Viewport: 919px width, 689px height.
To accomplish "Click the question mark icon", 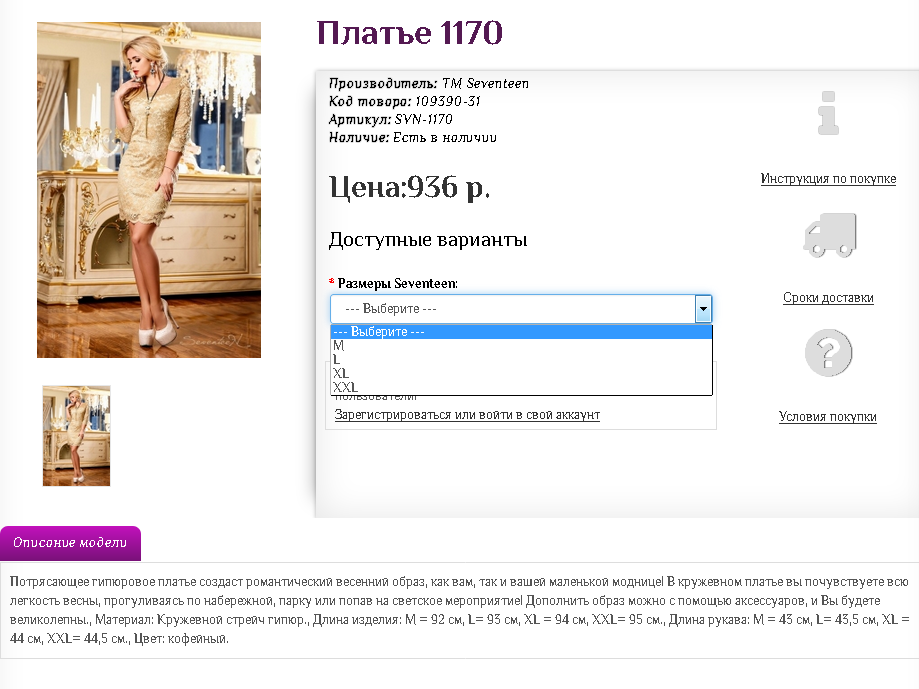I will tap(828, 353).
